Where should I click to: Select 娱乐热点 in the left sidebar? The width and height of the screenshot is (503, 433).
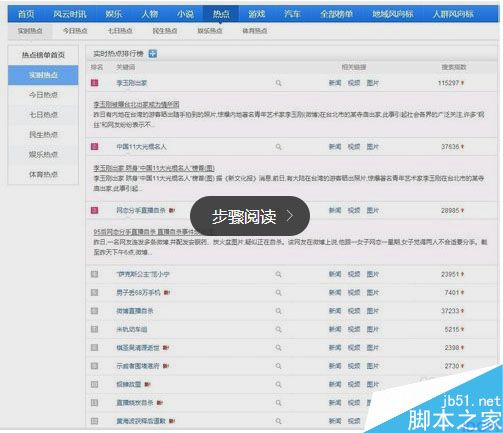tap(43, 154)
